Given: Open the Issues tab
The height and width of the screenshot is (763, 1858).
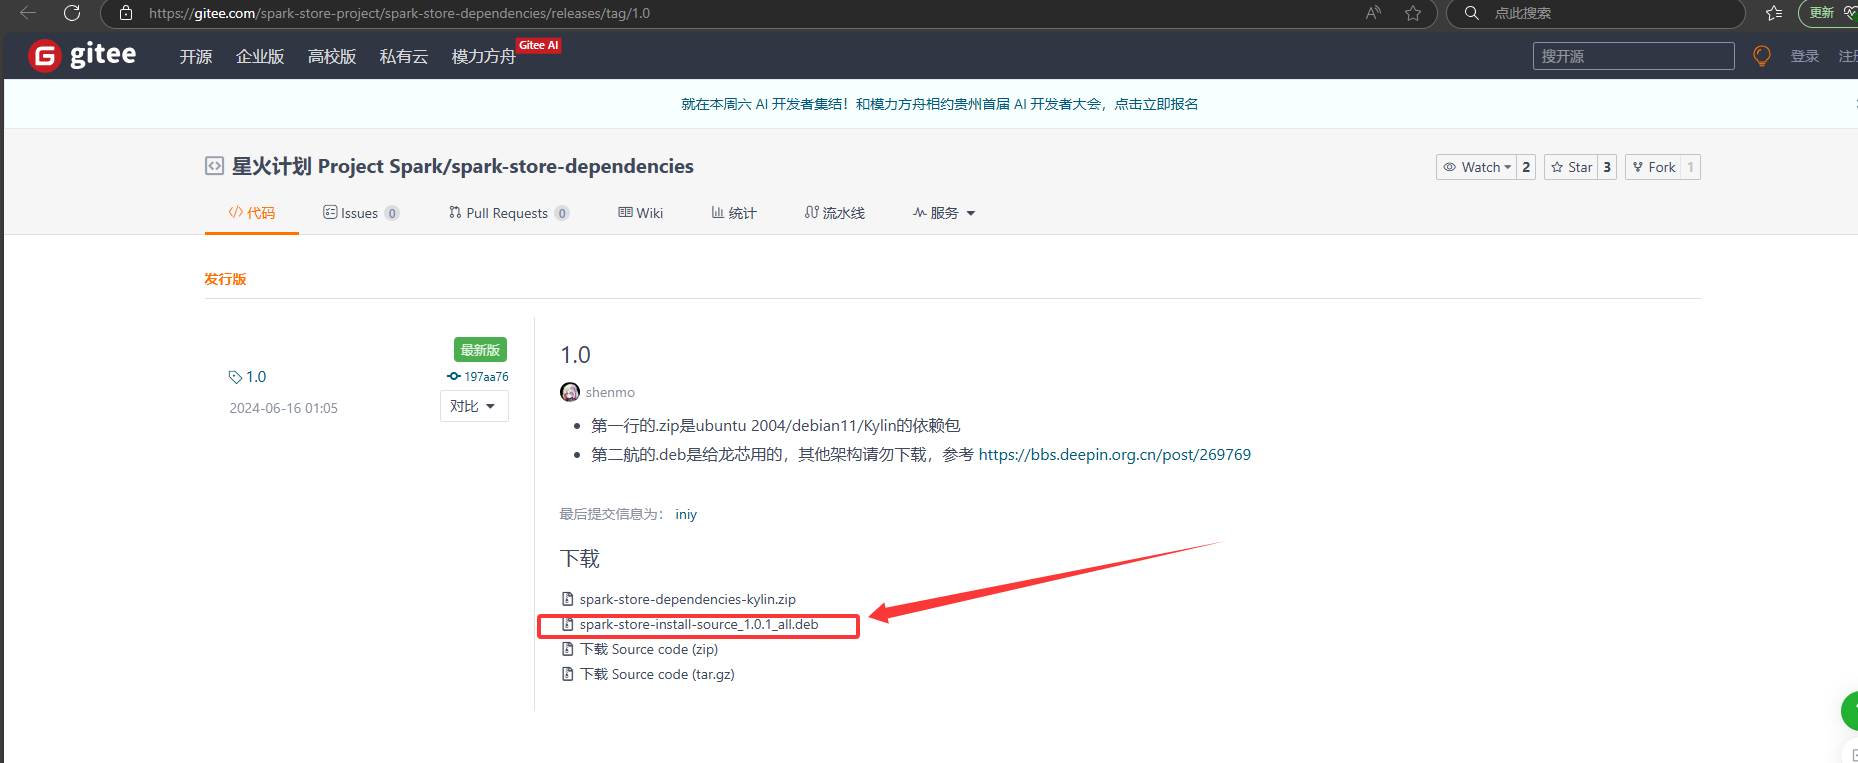Looking at the screenshot, I should point(361,213).
